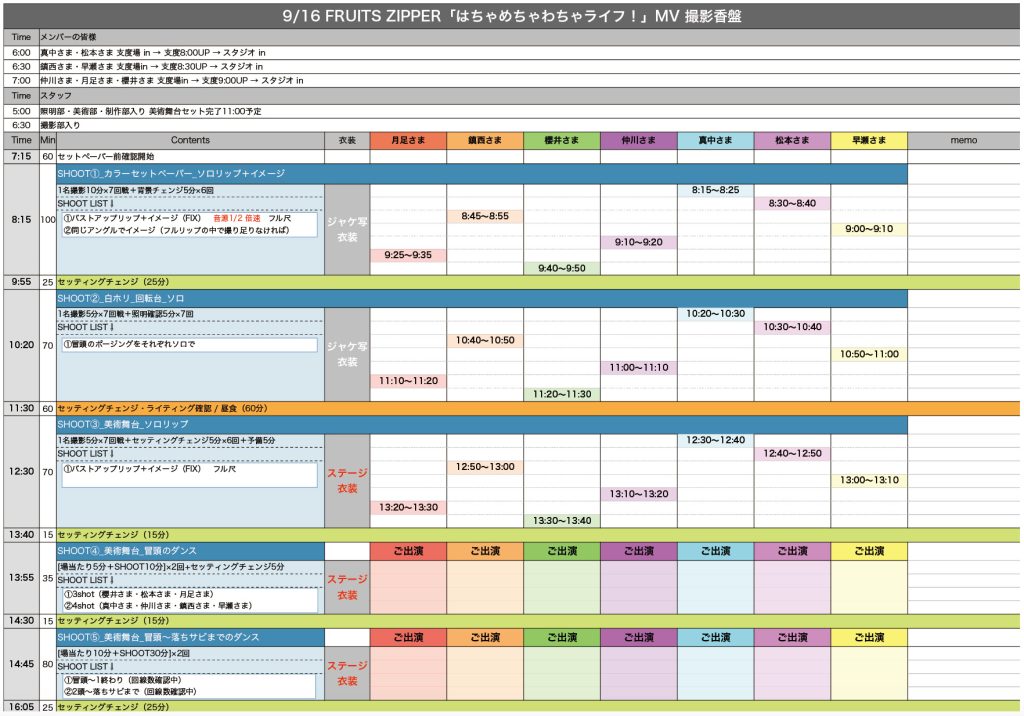This screenshot has width=1024, height=716.
Task: Select the SHOOT④ 美術舞台 冒頭のダンス header
Action: coord(190,552)
